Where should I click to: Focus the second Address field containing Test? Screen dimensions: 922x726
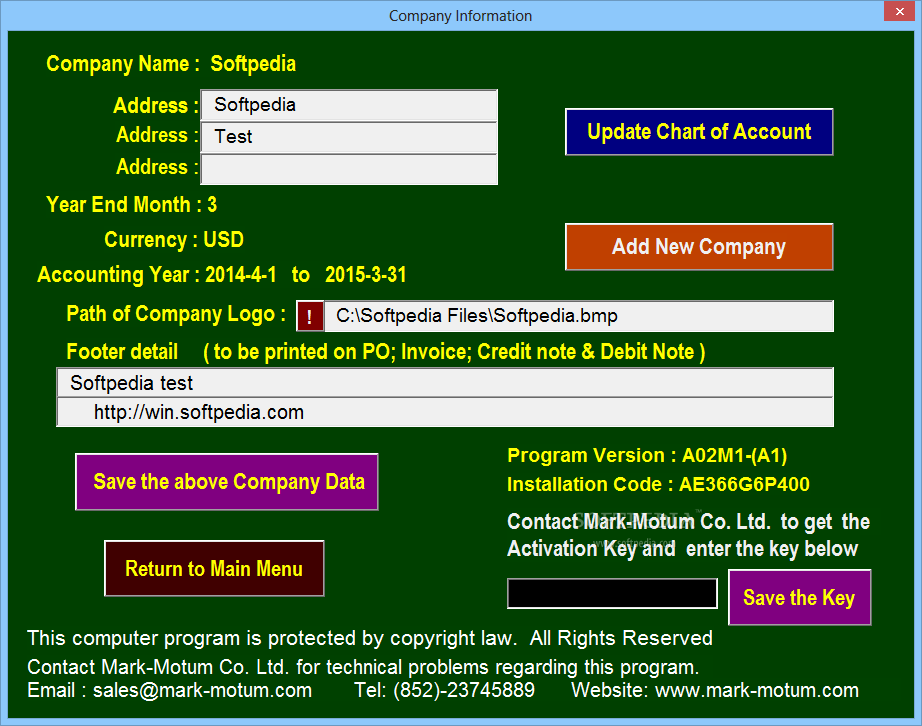[349, 137]
